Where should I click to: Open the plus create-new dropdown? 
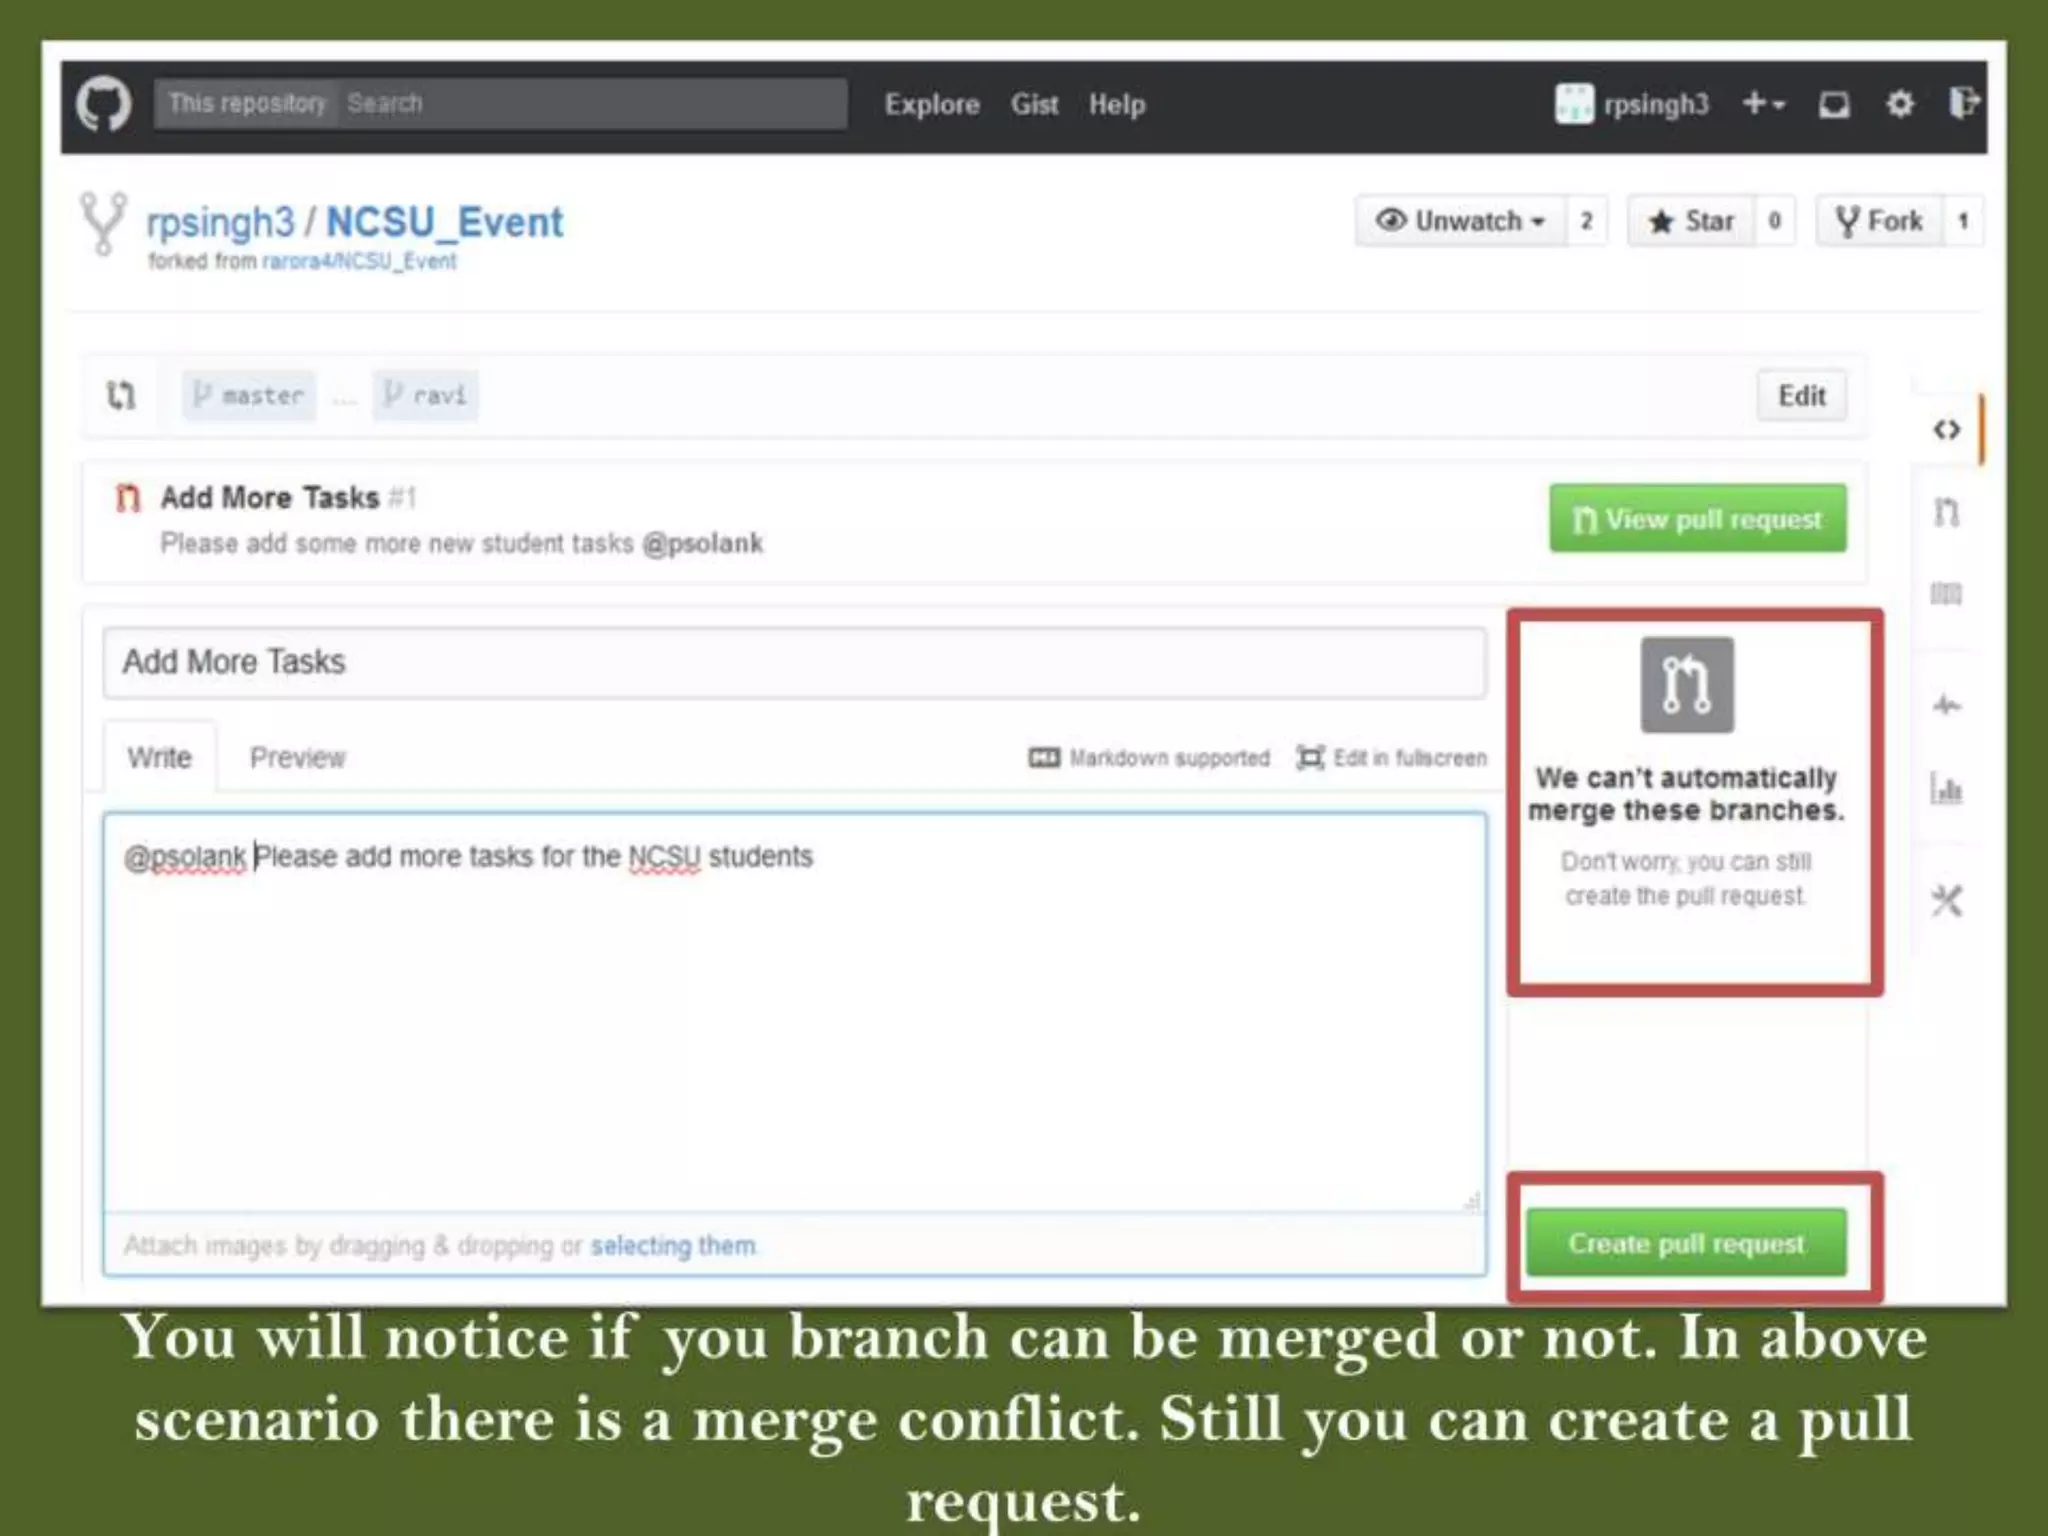pyautogui.click(x=1763, y=104)
